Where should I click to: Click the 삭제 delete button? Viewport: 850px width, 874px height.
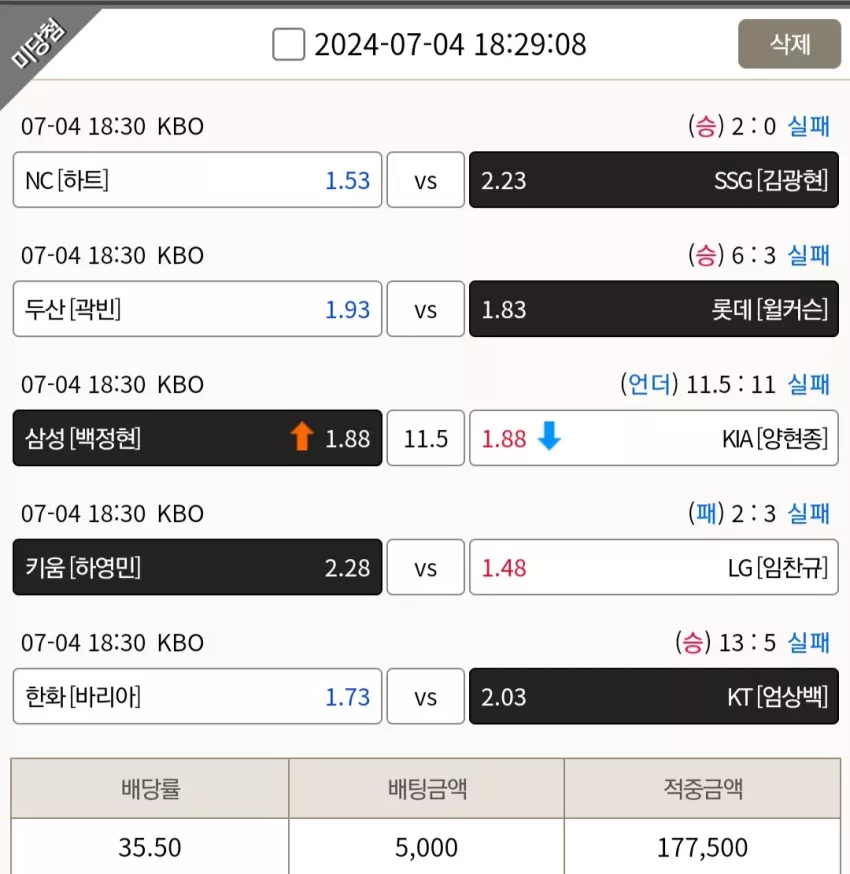(789, 44)
